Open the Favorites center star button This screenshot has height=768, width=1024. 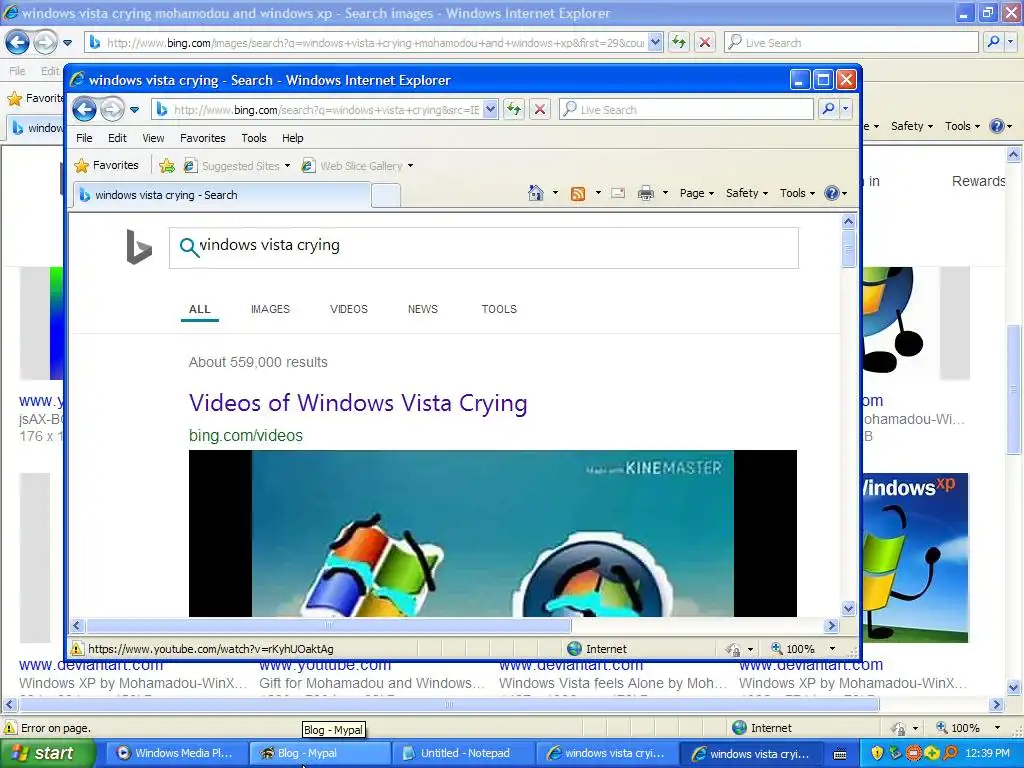[106, 165]
